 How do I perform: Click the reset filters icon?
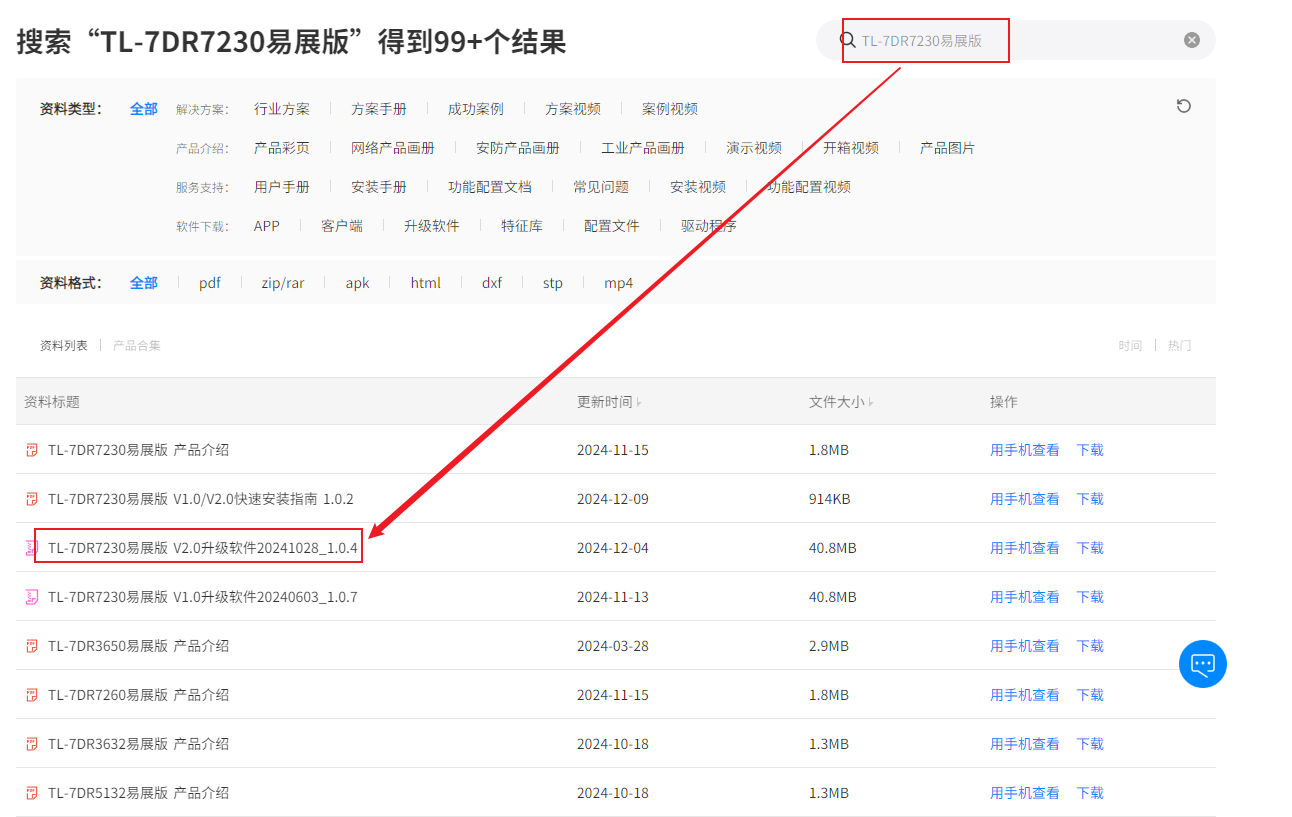pyautogui.click(x=1184, y=106)
